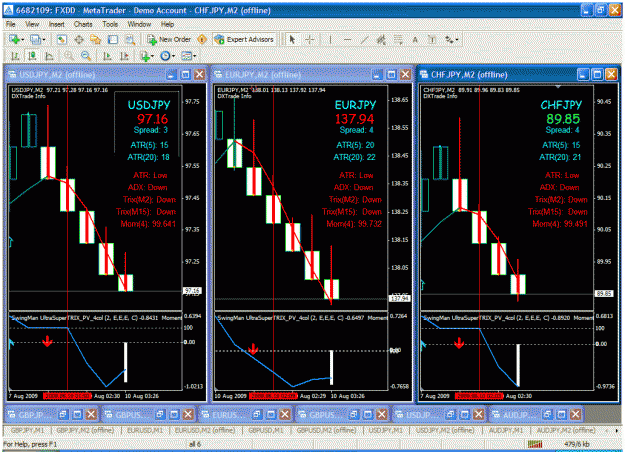Click the '479/6 kb' traffic indicator

[577, 444]
